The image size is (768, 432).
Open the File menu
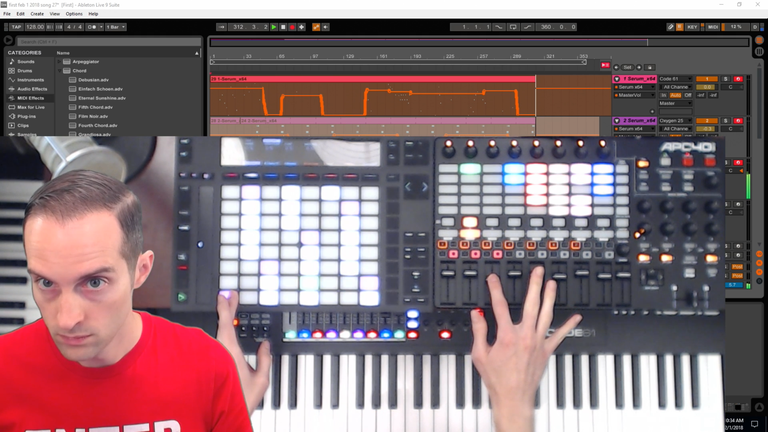[7, 14]
